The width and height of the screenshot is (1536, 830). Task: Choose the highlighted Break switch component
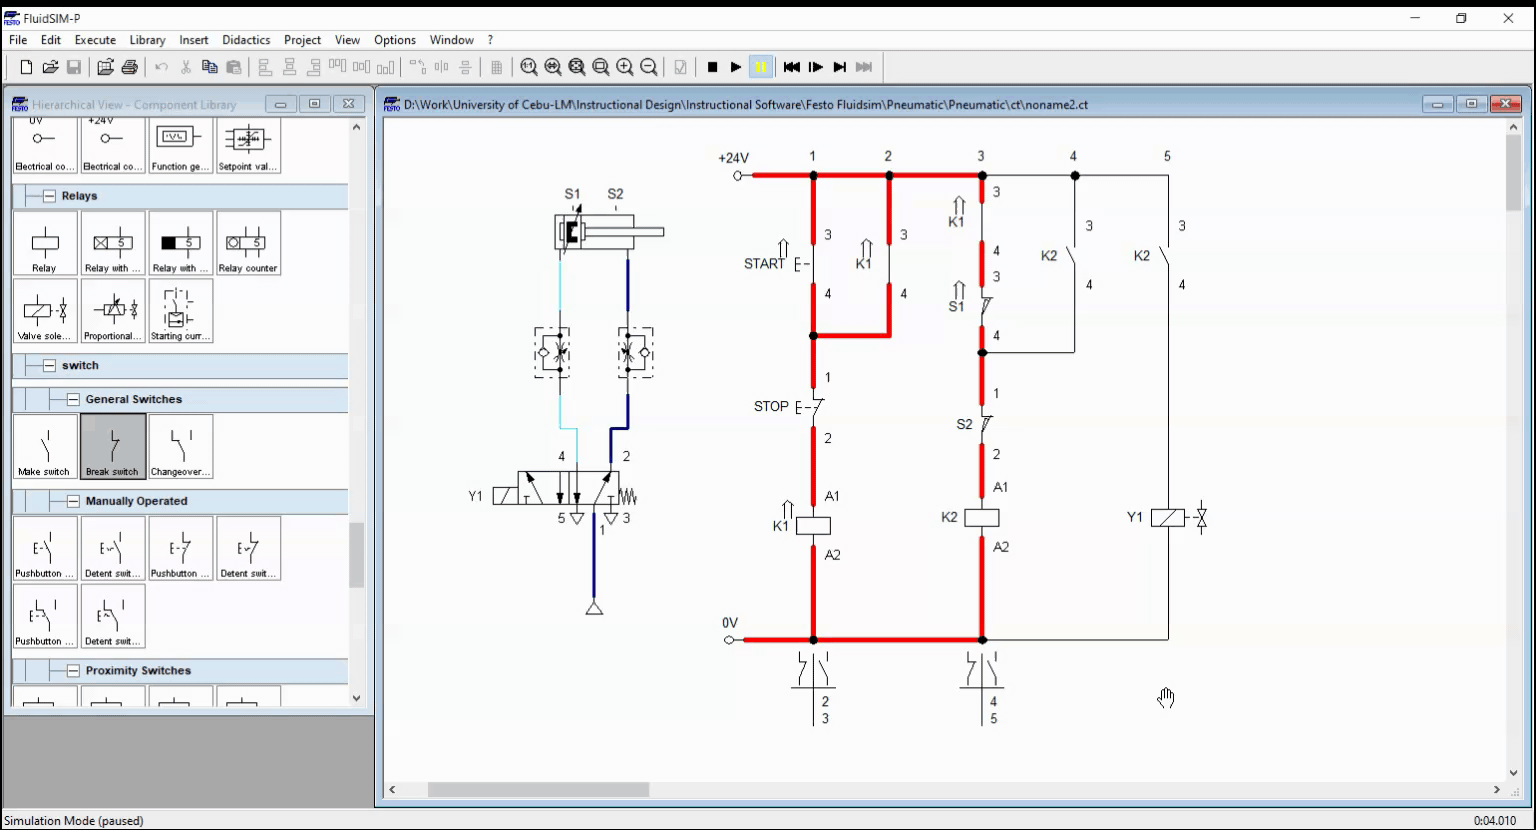pyautogui.click(x=113, y=447)
